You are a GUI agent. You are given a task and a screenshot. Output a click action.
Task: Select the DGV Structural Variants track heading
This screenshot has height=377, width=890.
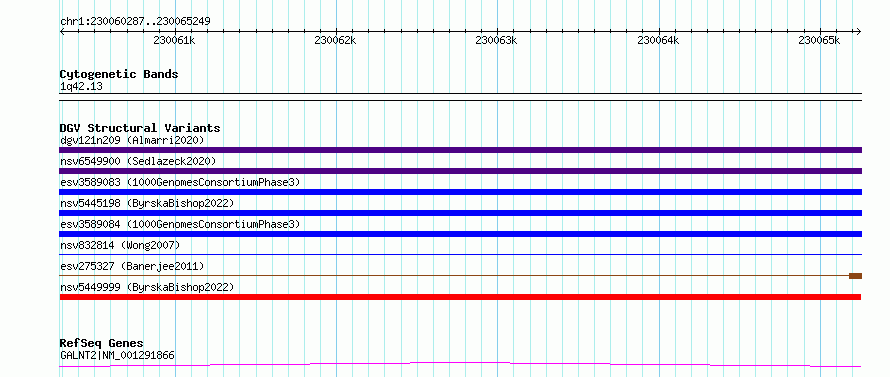click(140, 128)
